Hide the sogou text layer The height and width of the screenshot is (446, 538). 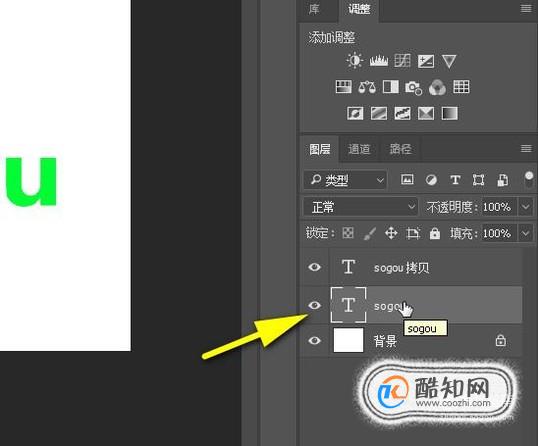(315, 305)
